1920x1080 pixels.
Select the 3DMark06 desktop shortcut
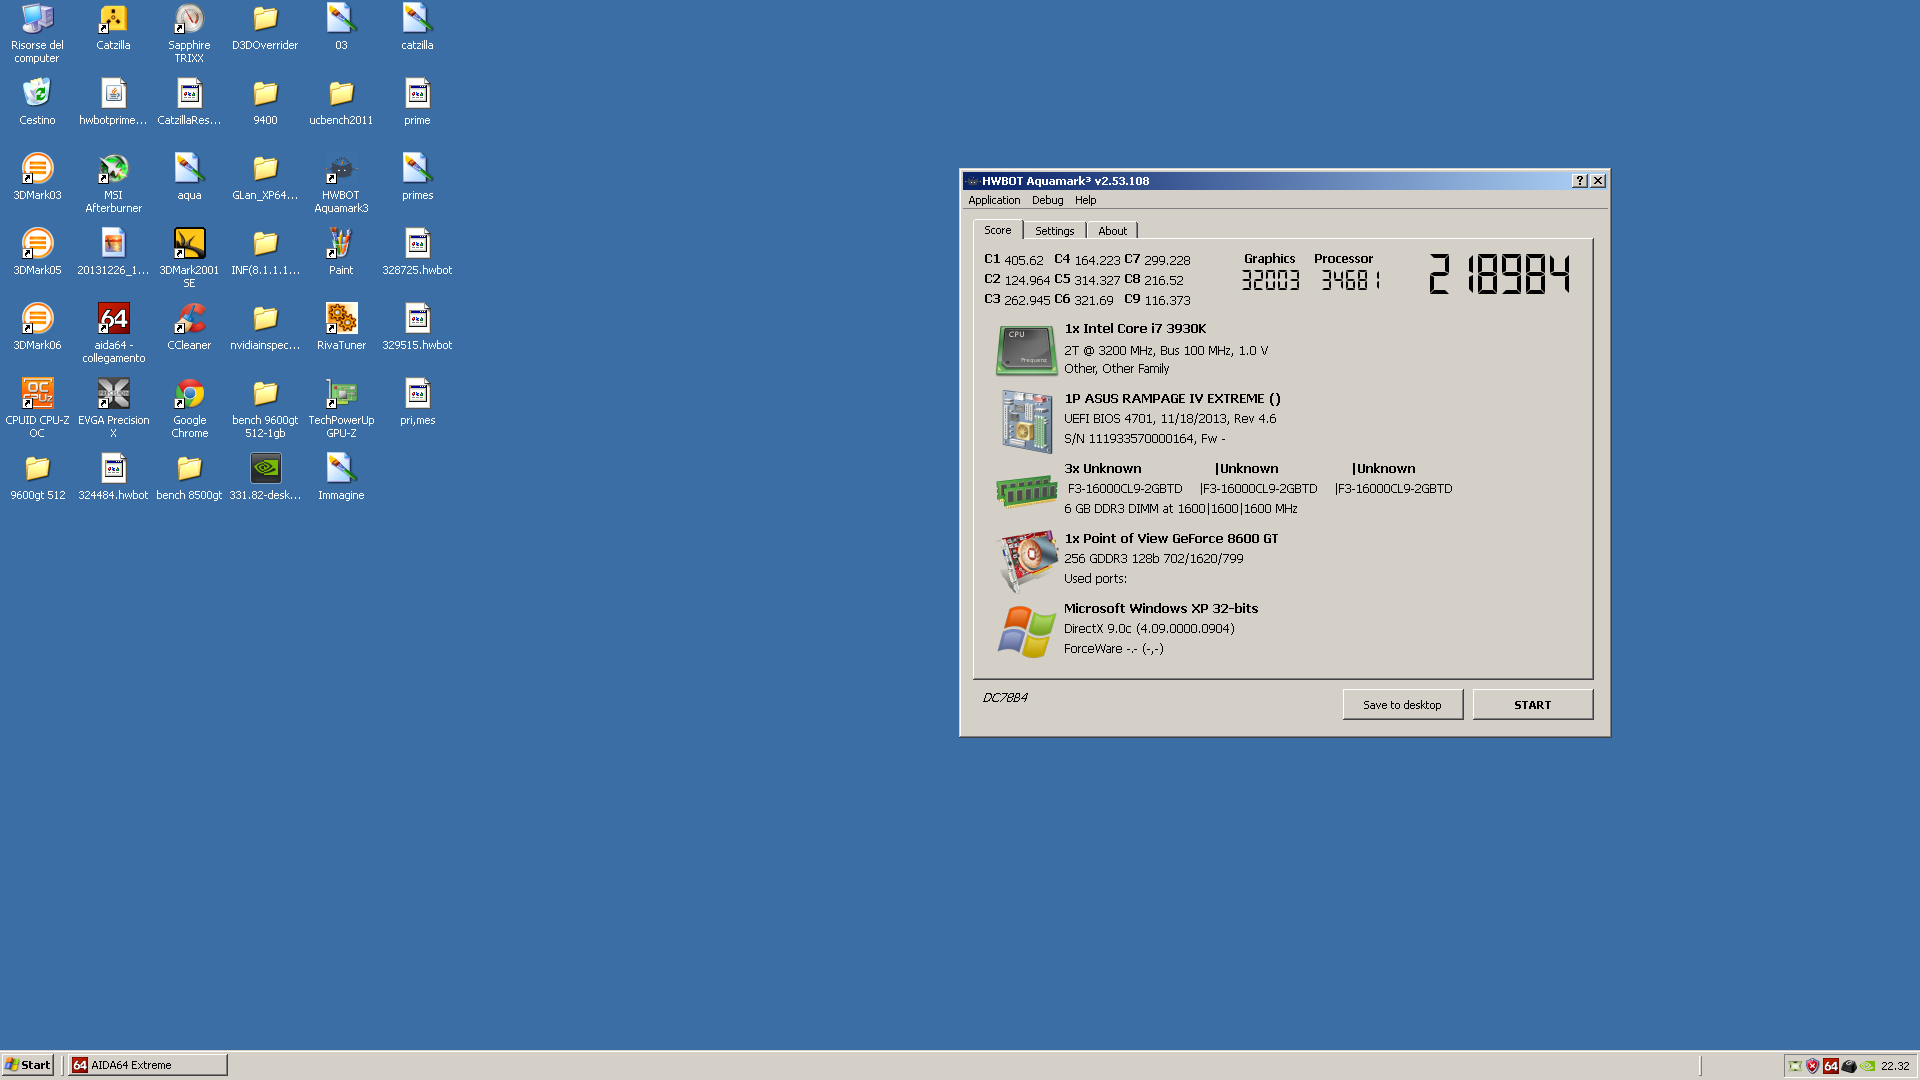(x=37, y=326)
